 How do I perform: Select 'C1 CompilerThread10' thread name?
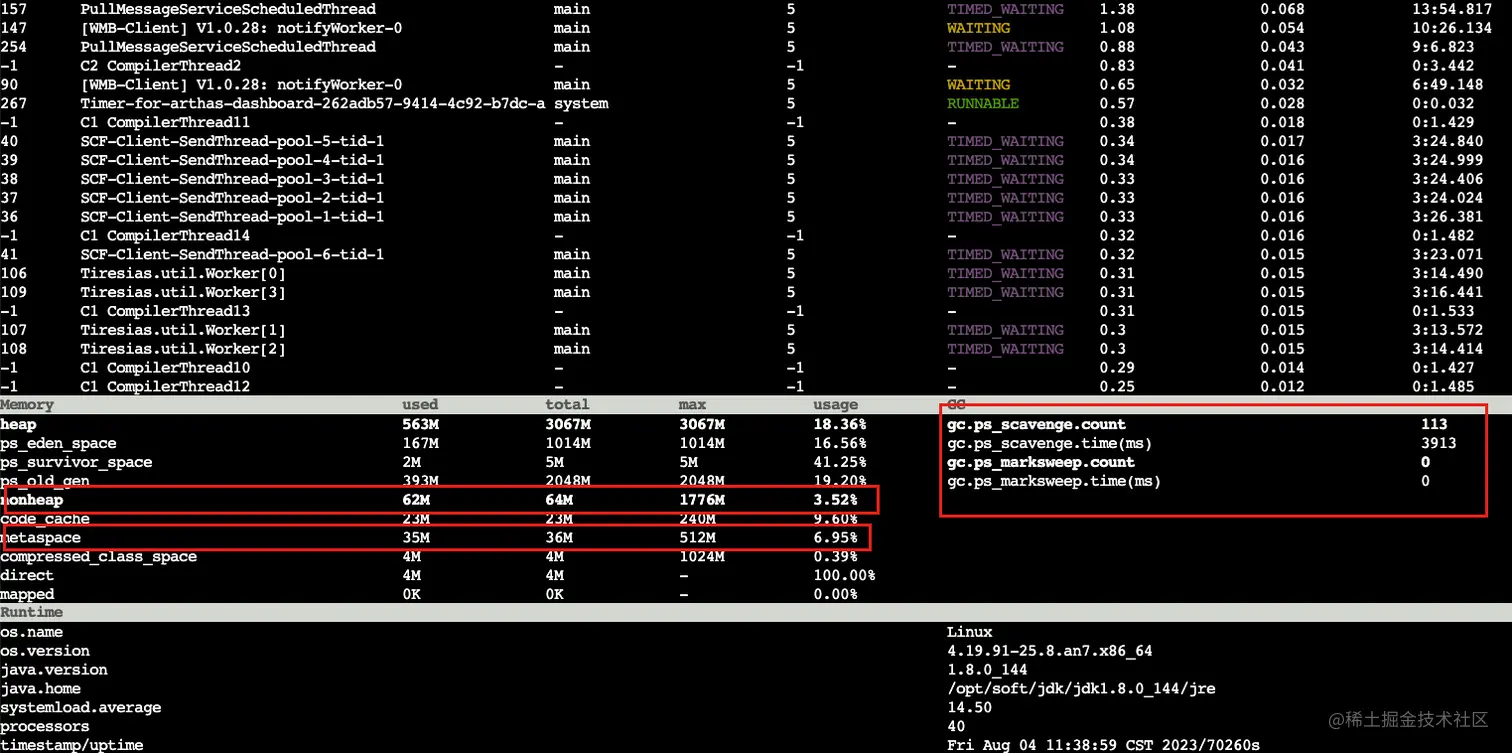[165, 368]
